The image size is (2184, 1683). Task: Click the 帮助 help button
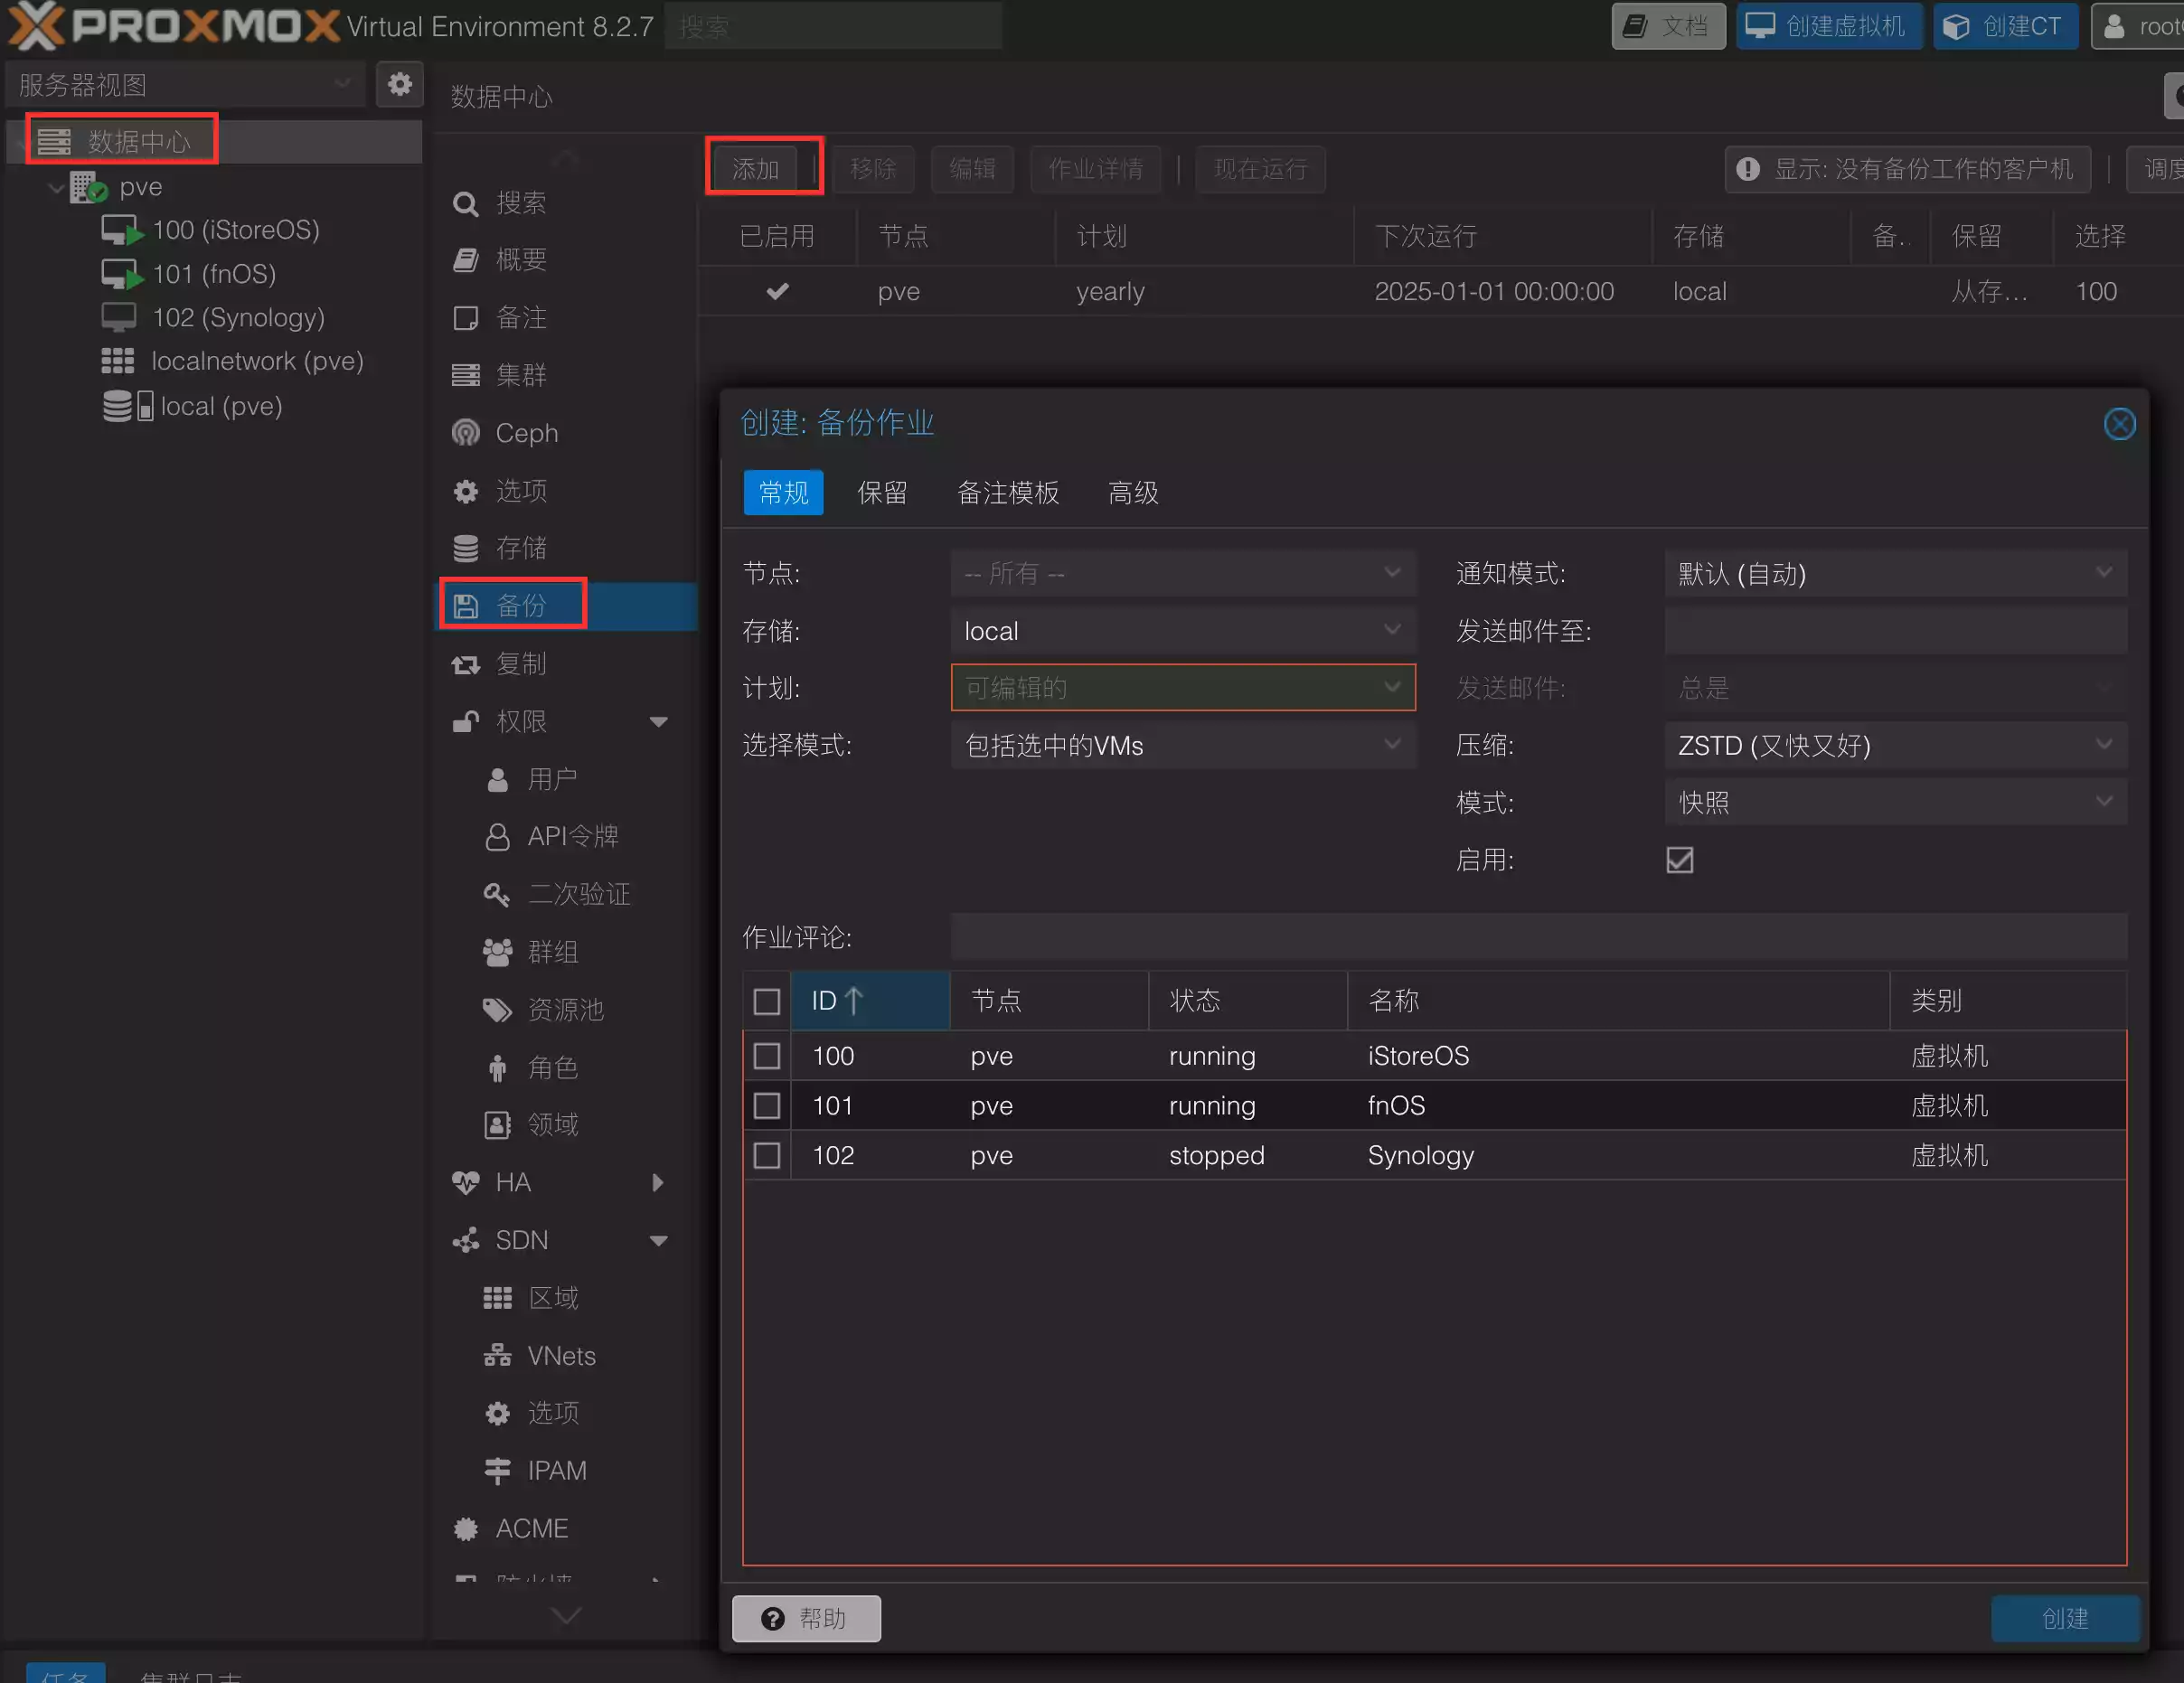(x=806, y=1618)
